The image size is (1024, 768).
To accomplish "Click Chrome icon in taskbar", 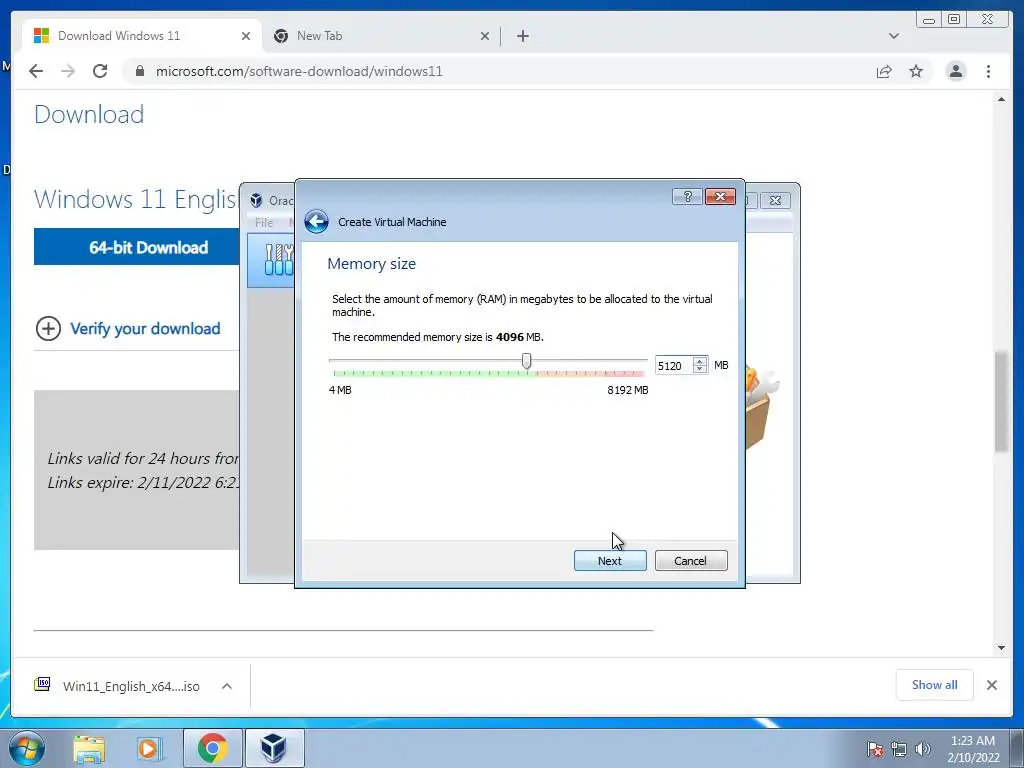I will point(212,748).
